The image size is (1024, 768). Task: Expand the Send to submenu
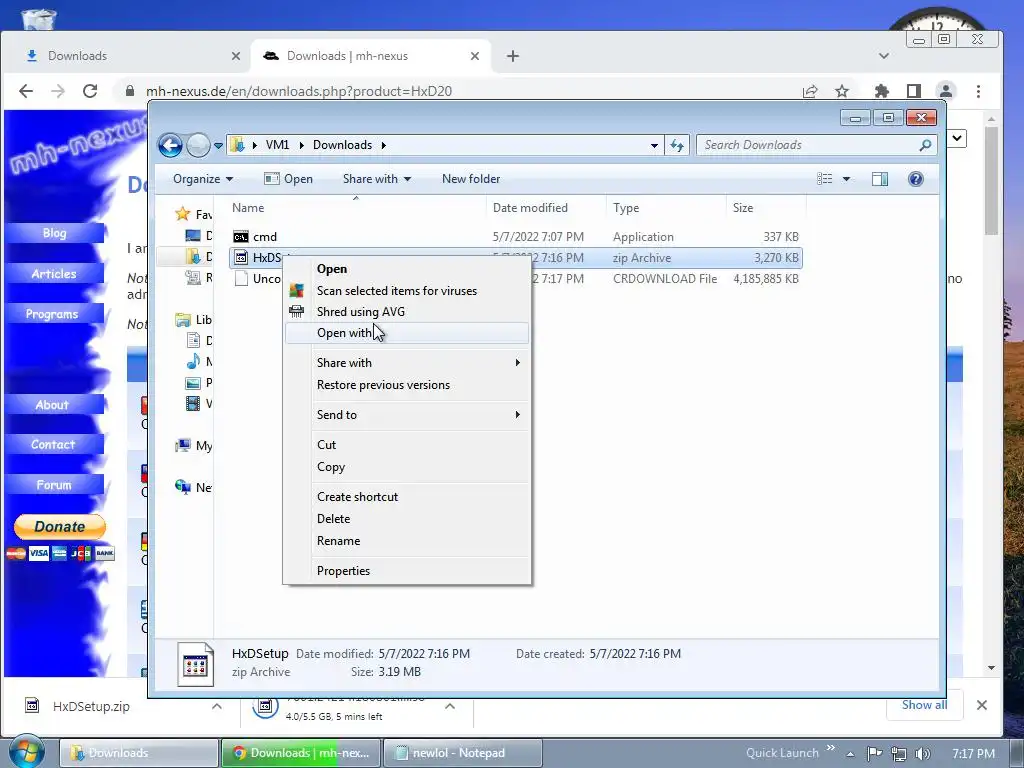[407, 415]
